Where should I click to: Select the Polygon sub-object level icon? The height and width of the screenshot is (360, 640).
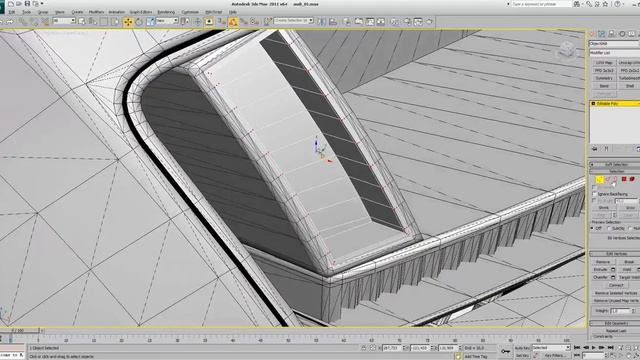(624, 179)
